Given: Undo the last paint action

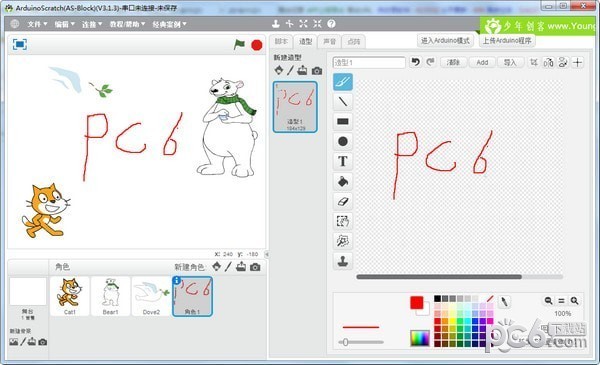Looking at the screenshot, I should tap(416, 62).
